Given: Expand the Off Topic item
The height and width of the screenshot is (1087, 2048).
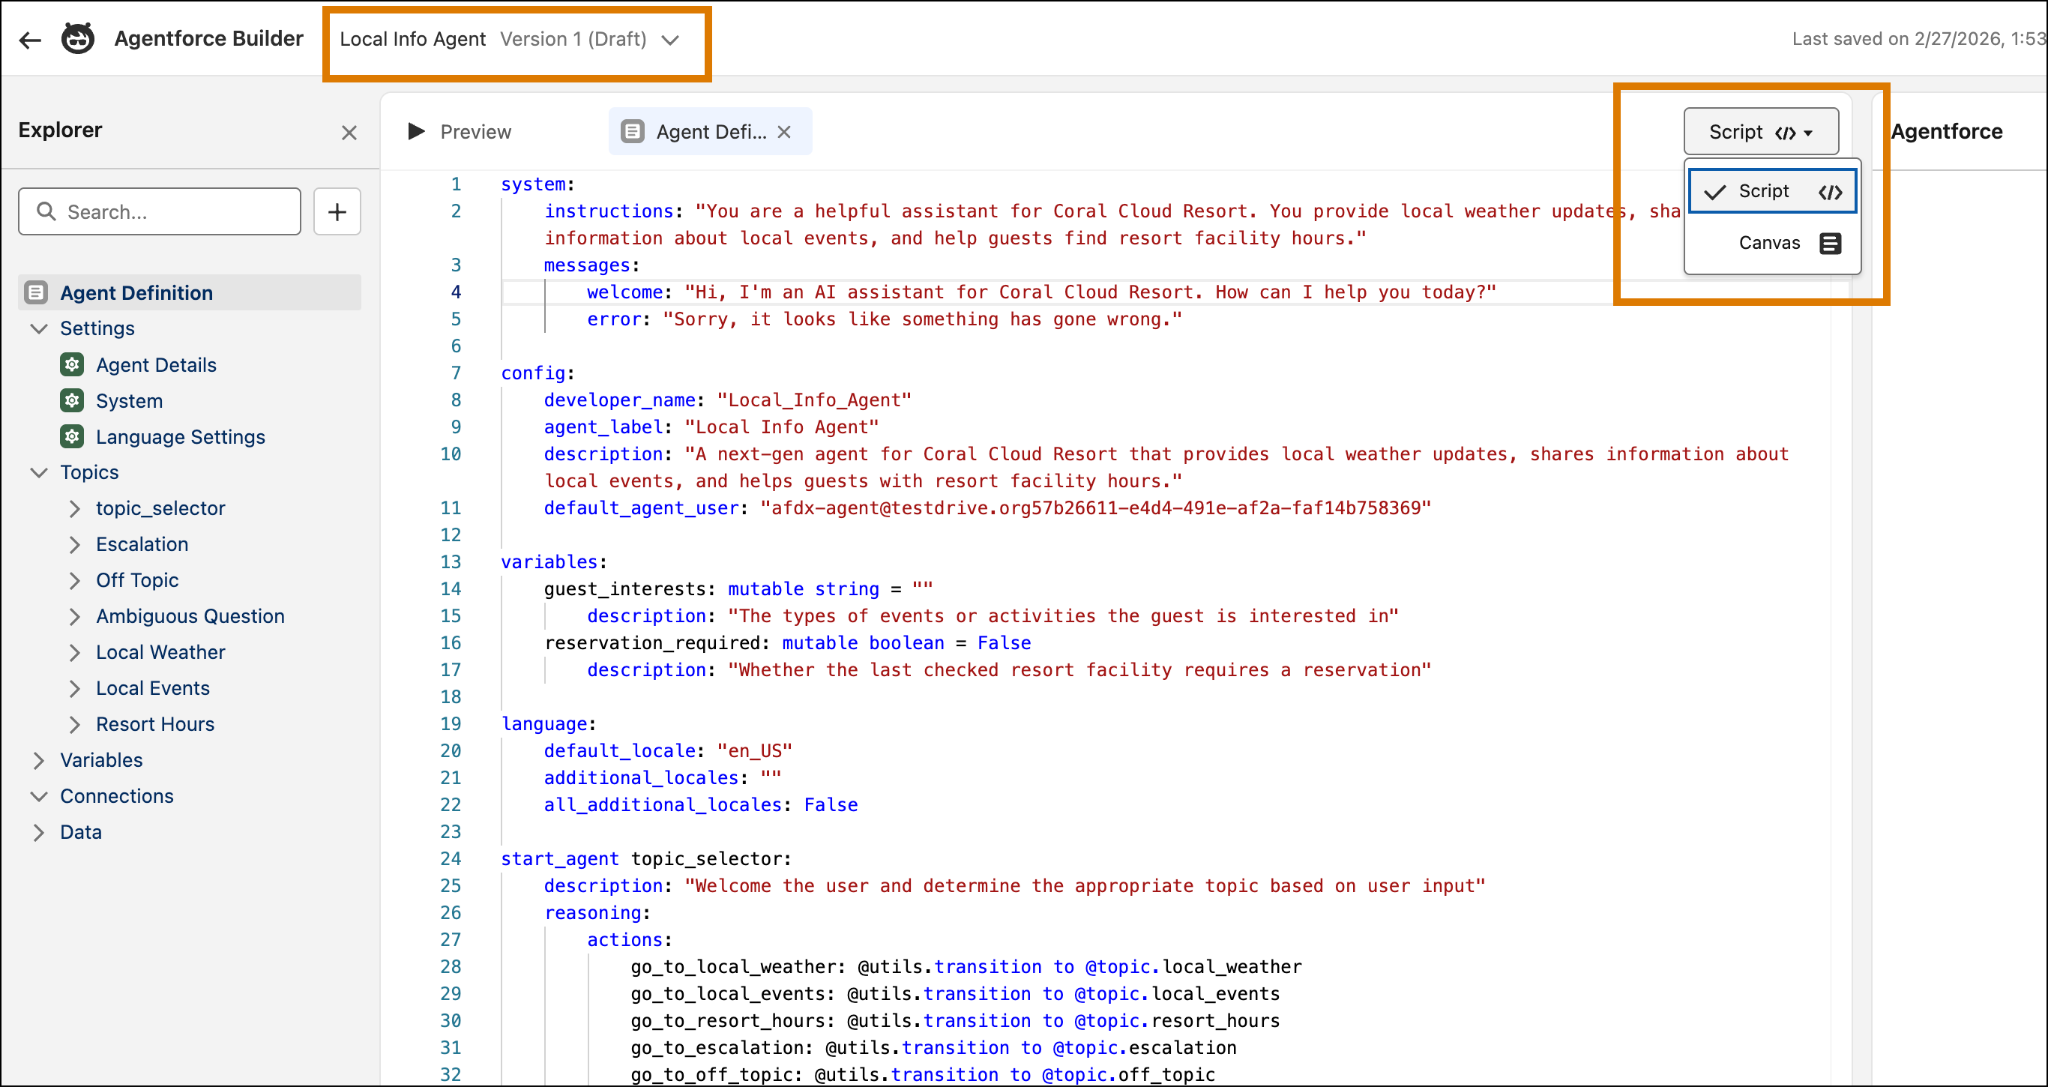Looking at the screenshot, I should click(x=75, y=580).
